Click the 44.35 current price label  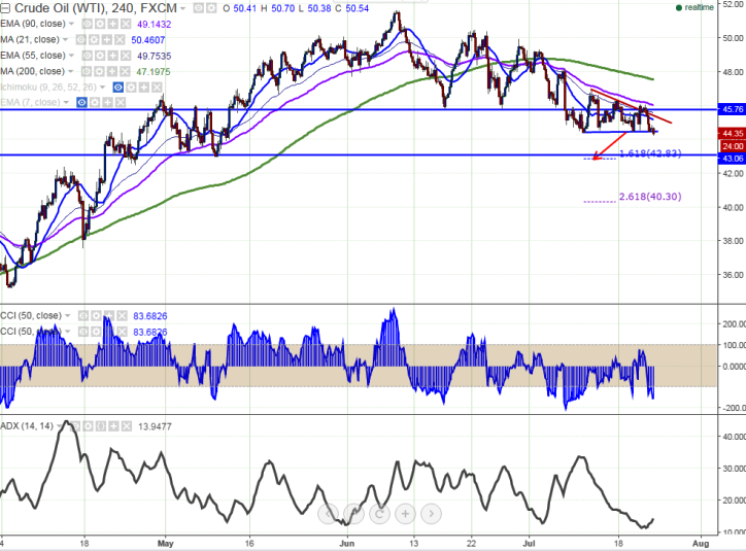click(x=732, y=133)
